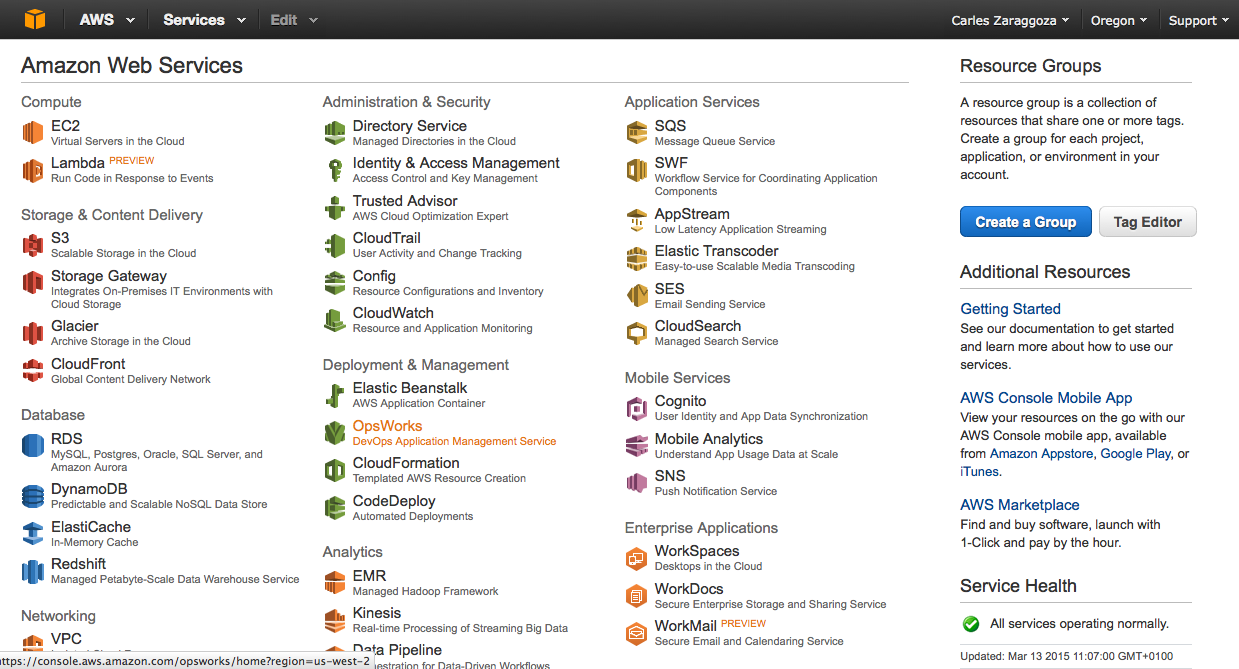Open the Support menu
The image size is (1239, 669).
1198,20
